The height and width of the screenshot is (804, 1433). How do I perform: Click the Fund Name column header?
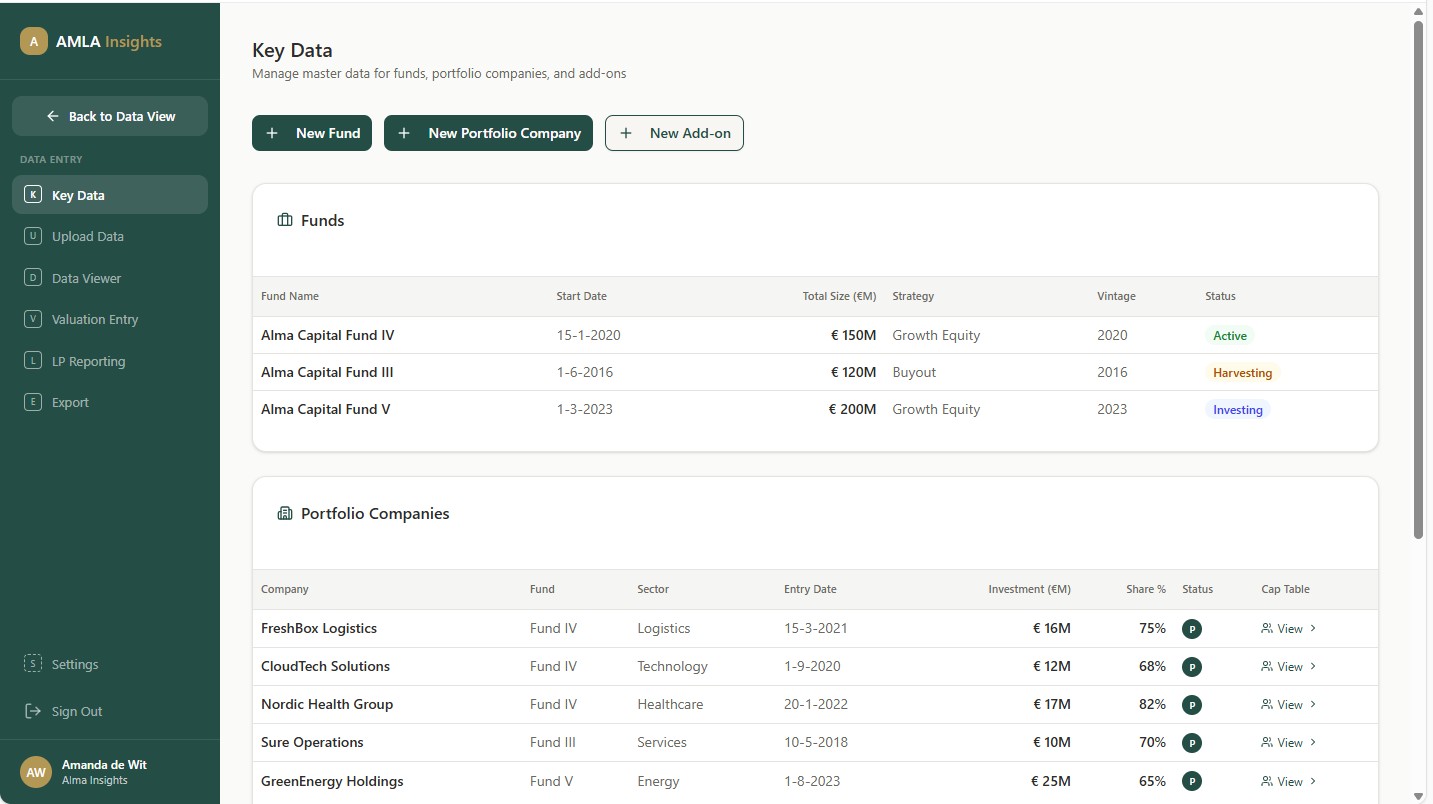coord(290,296)
